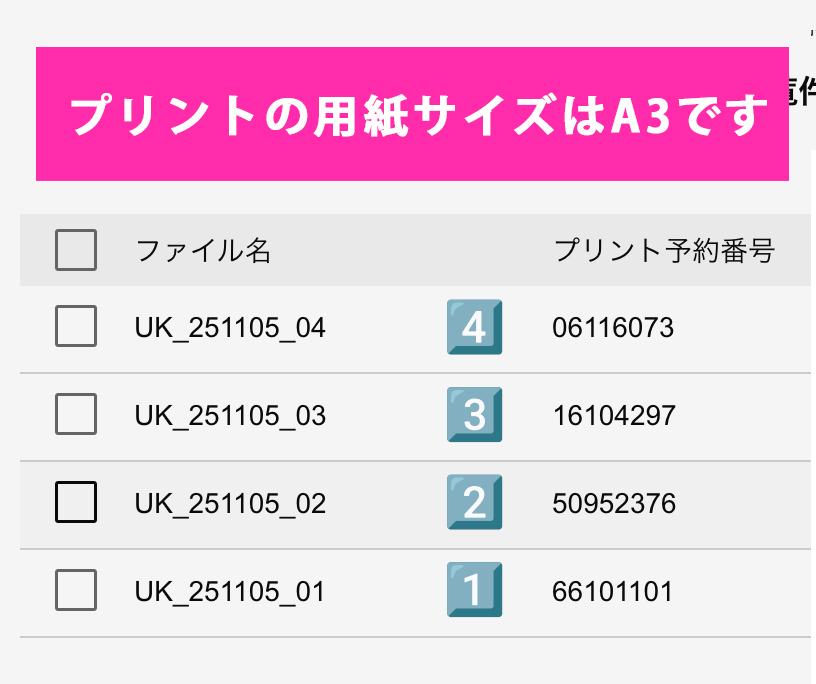Select reservation number 50952376
This screenshot has width=816, height=684.
point(614,503)
